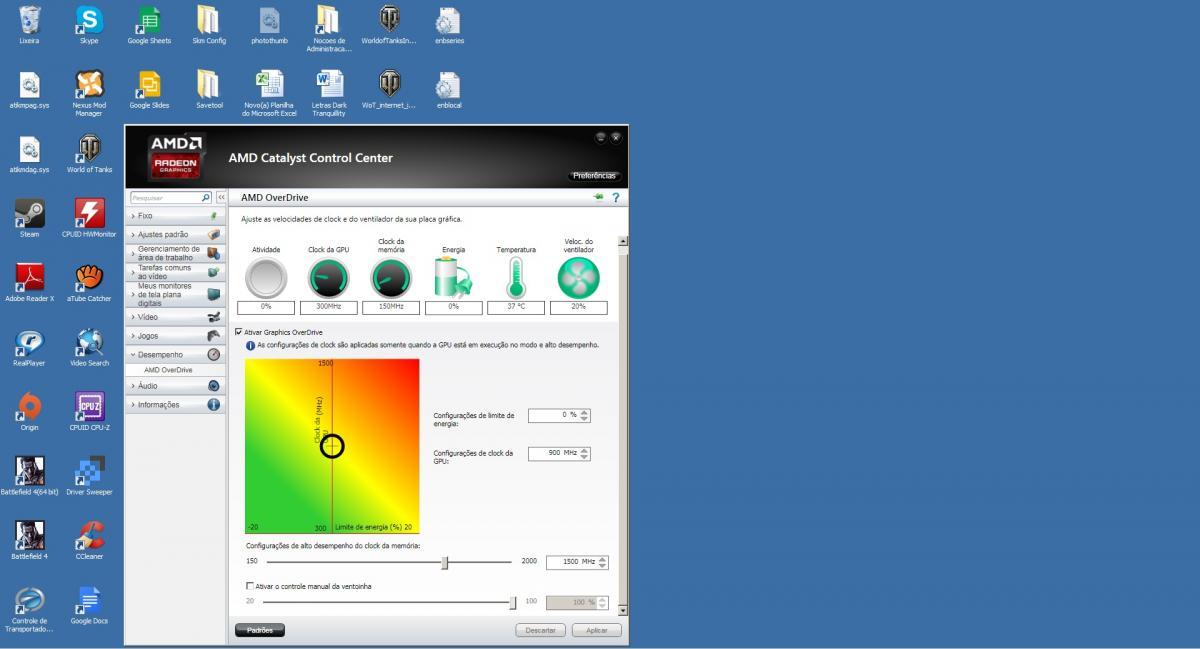The image size is (1200, 649).
Task: Select the RealPlayer desktop icon
Action: (x=29, y=348)
